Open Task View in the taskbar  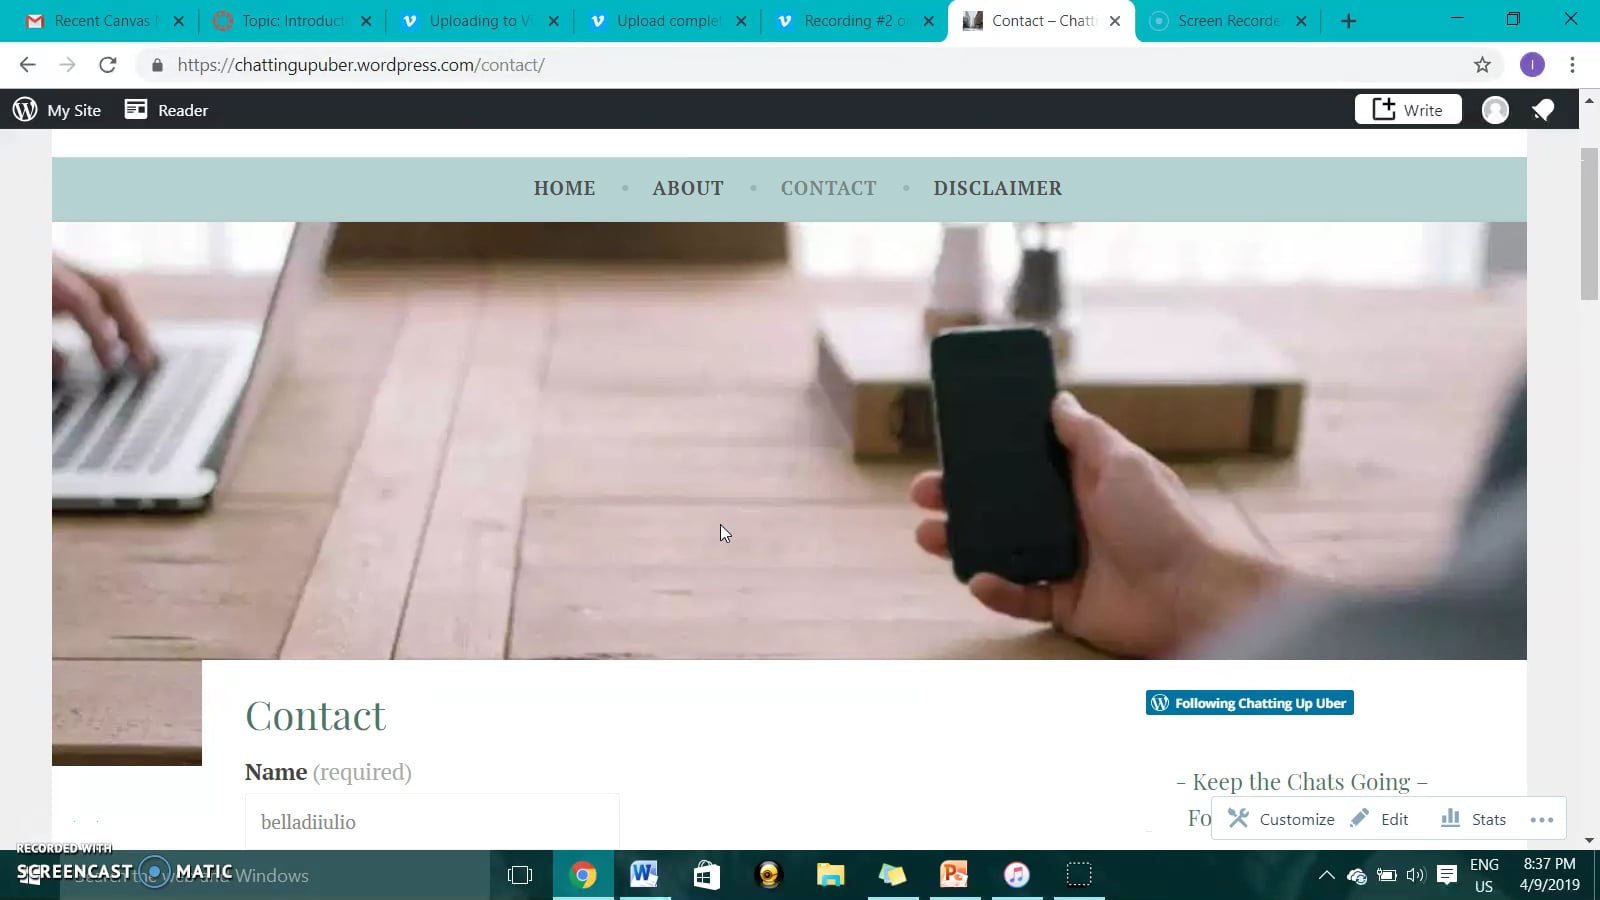520,875
